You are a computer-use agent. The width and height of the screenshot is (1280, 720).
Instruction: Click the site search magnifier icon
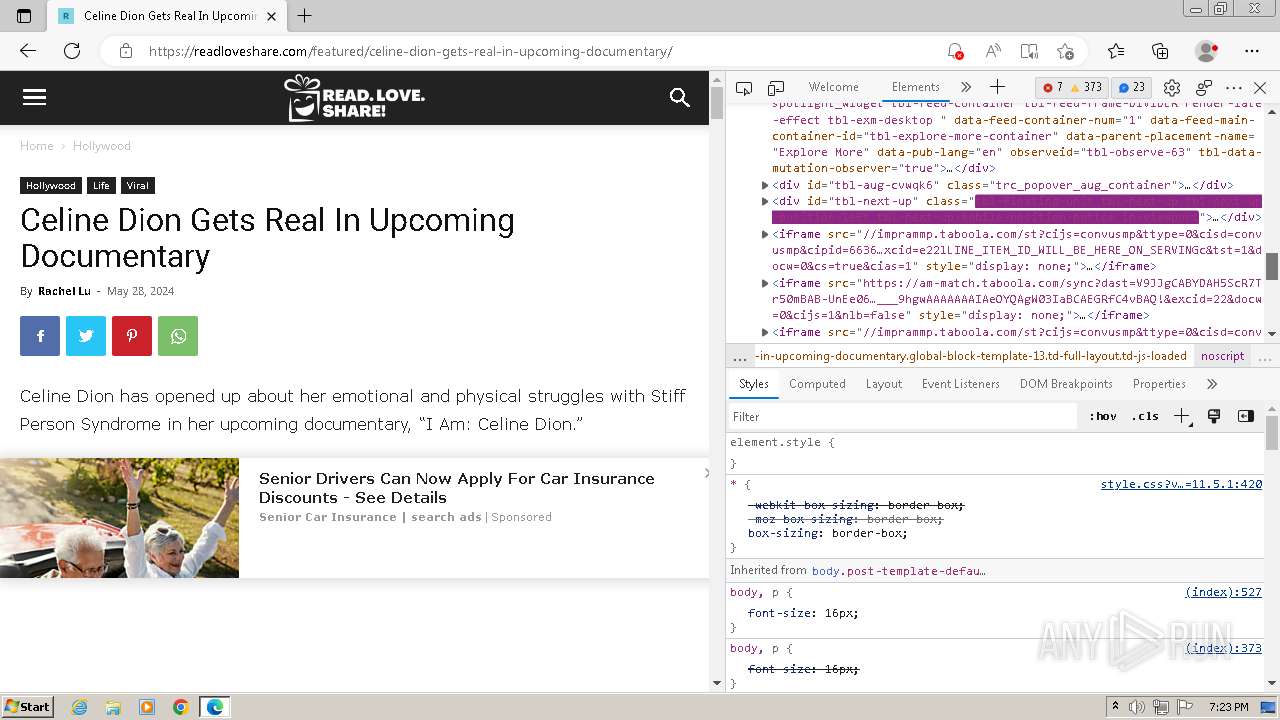pos(680,97)
